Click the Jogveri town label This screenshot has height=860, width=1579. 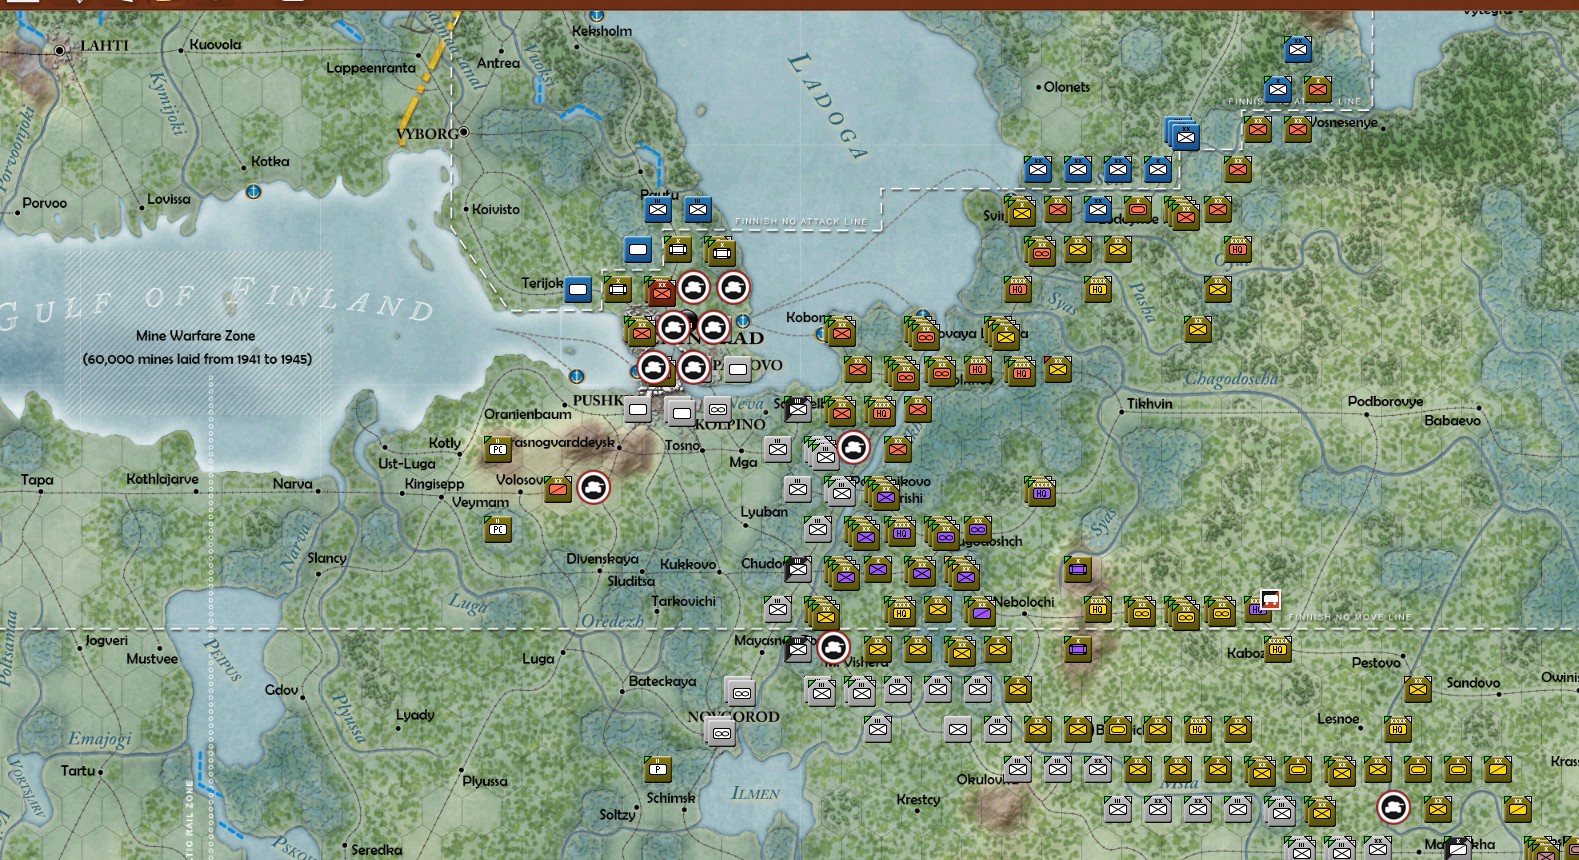tap(106, 641)
